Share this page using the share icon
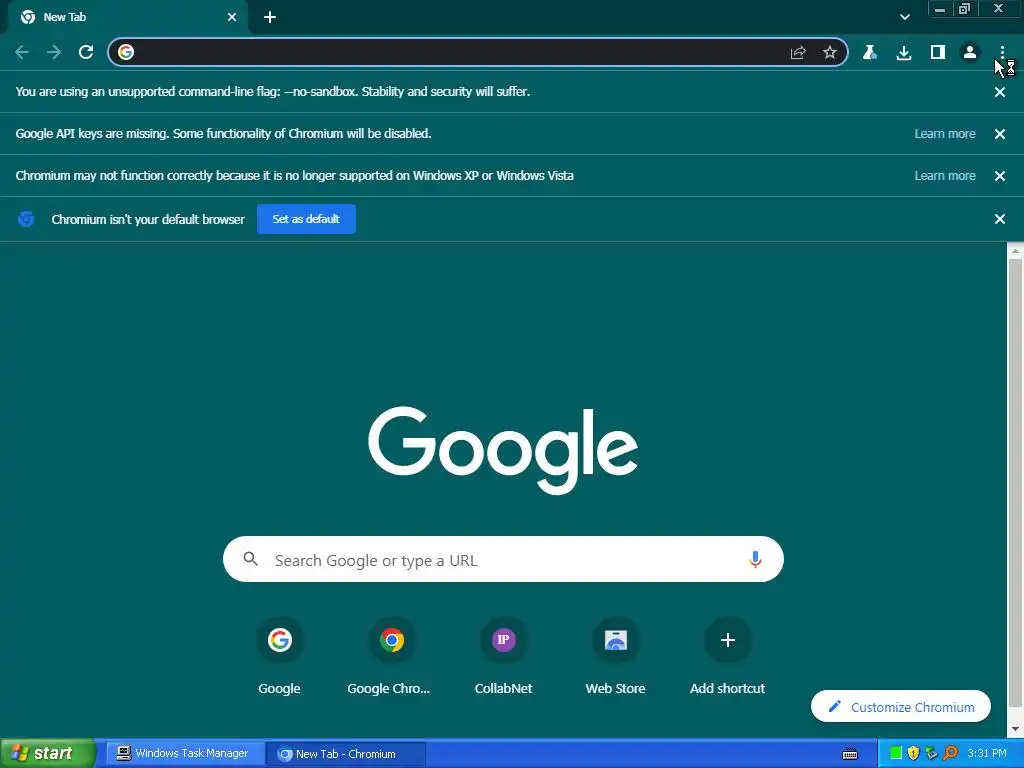Screen dimensions: 1024x768 click(798, 52)
